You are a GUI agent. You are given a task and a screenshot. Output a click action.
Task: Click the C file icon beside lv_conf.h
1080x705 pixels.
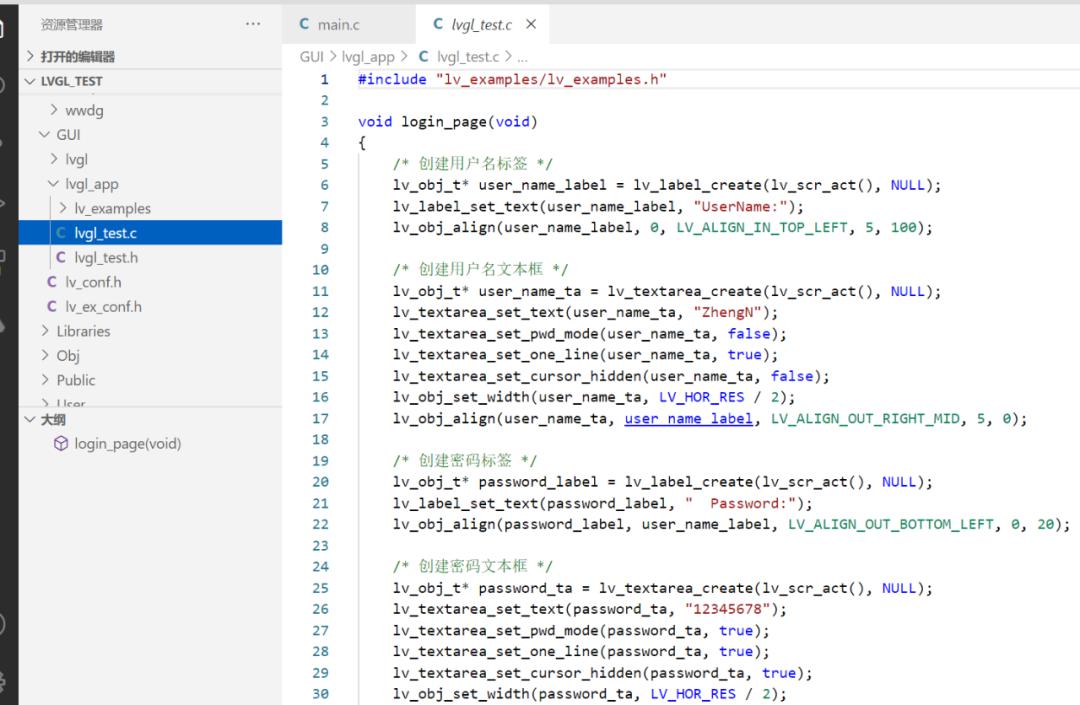pyautogui.click(x=52, y=282)
